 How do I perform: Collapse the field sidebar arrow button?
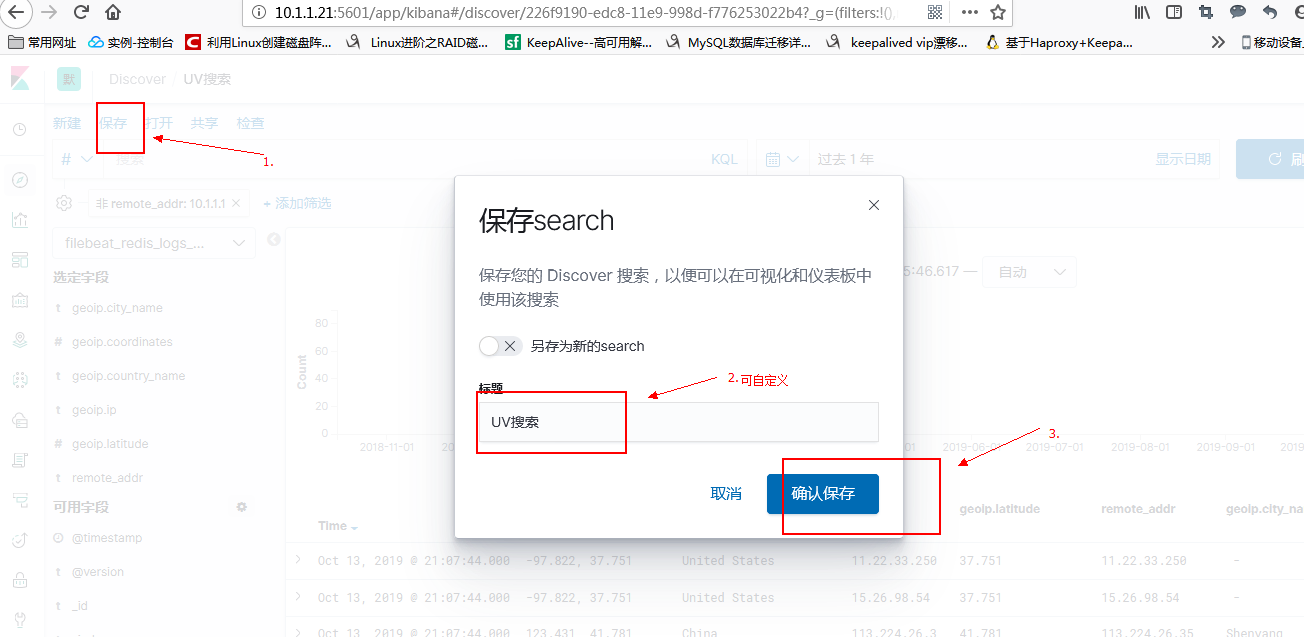coord(274,240)
